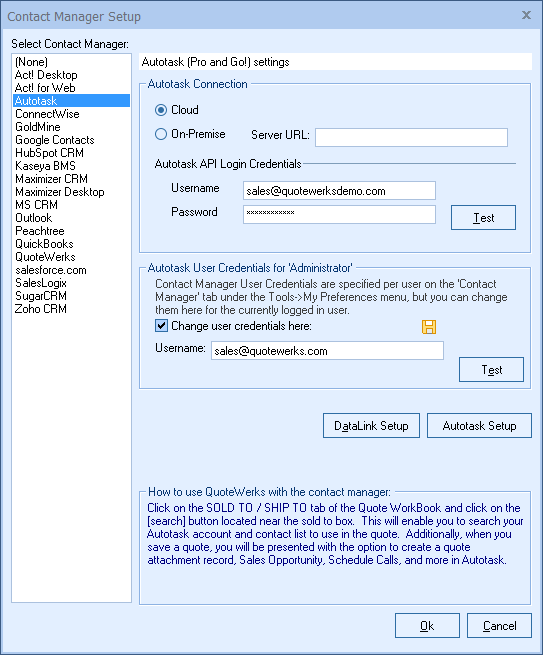Select Maximizer CRM contact manager
This screenshot has height=655, width=543.
coord(71,178)
